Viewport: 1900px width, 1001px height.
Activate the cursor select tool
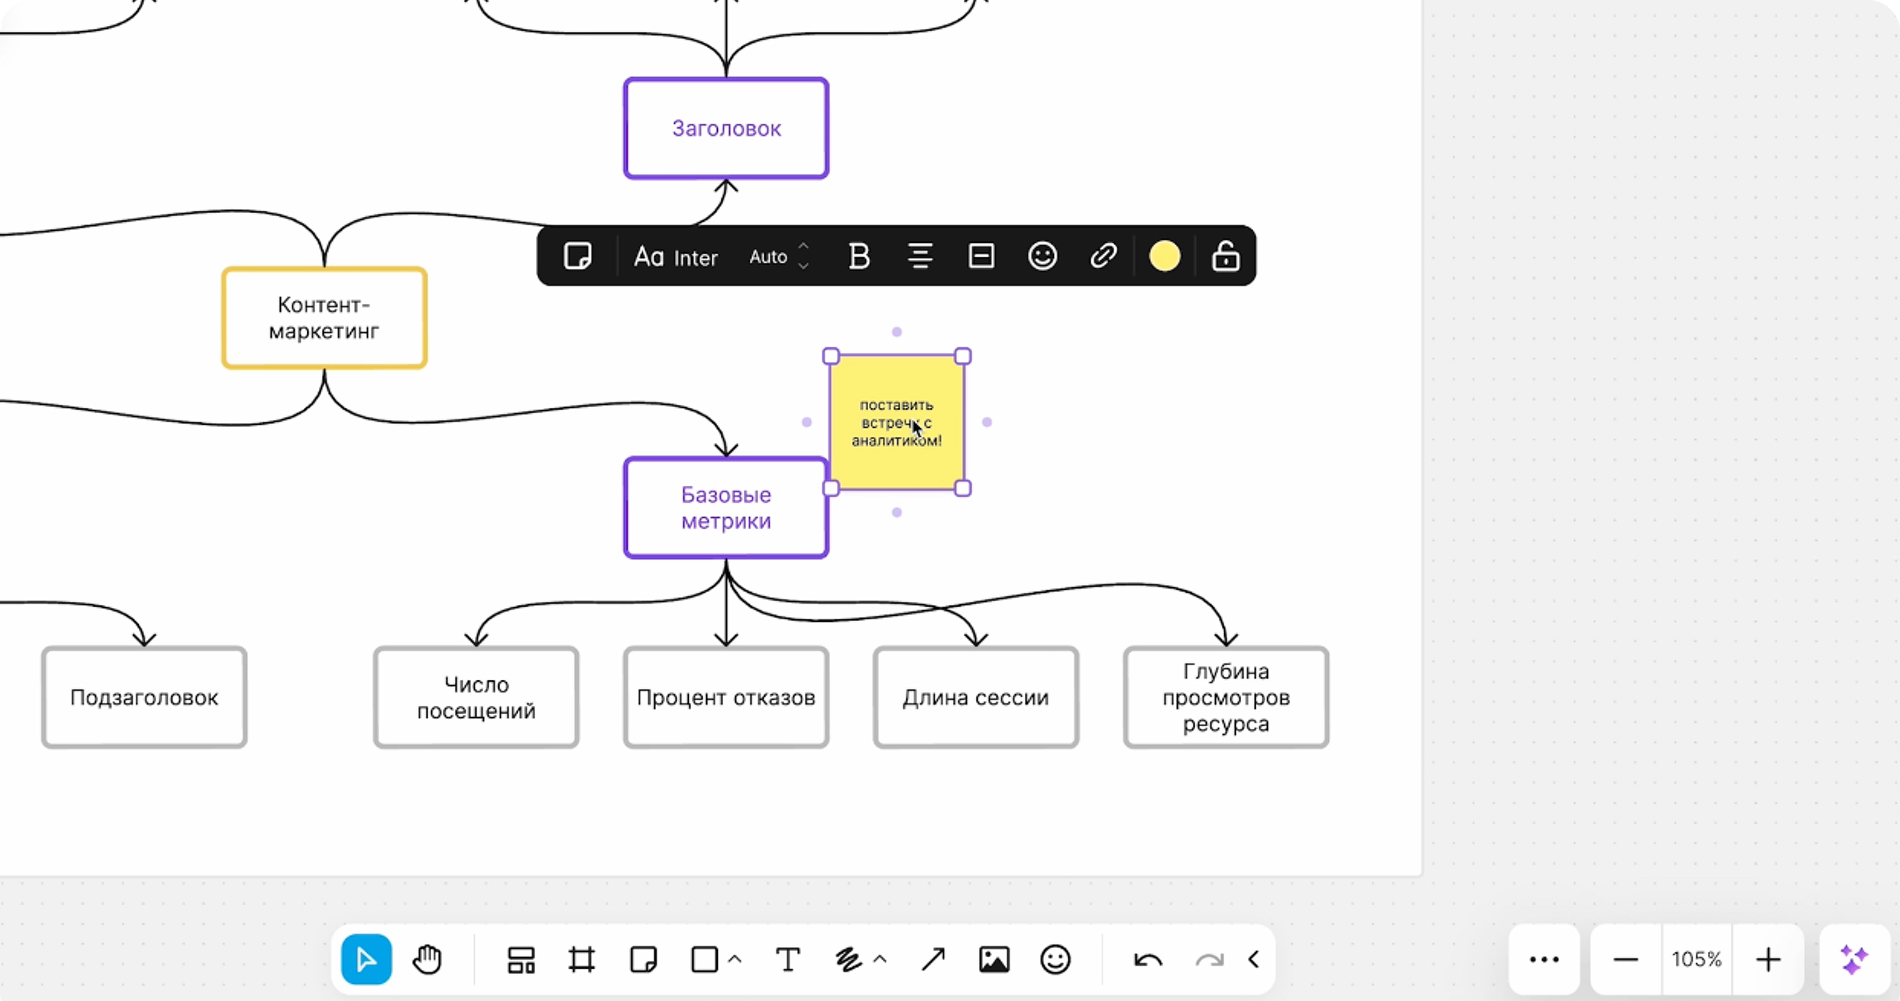(x=366, y=960)
